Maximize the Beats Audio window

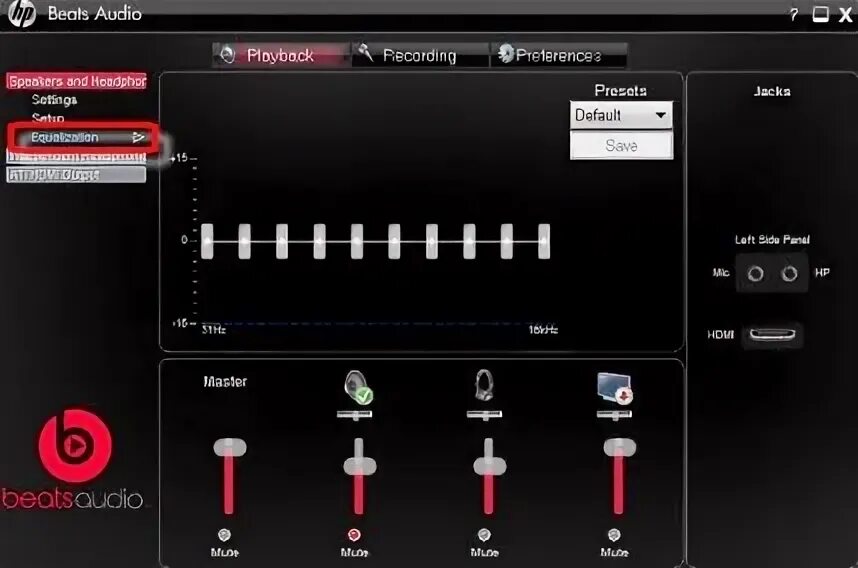pos(820,14)
